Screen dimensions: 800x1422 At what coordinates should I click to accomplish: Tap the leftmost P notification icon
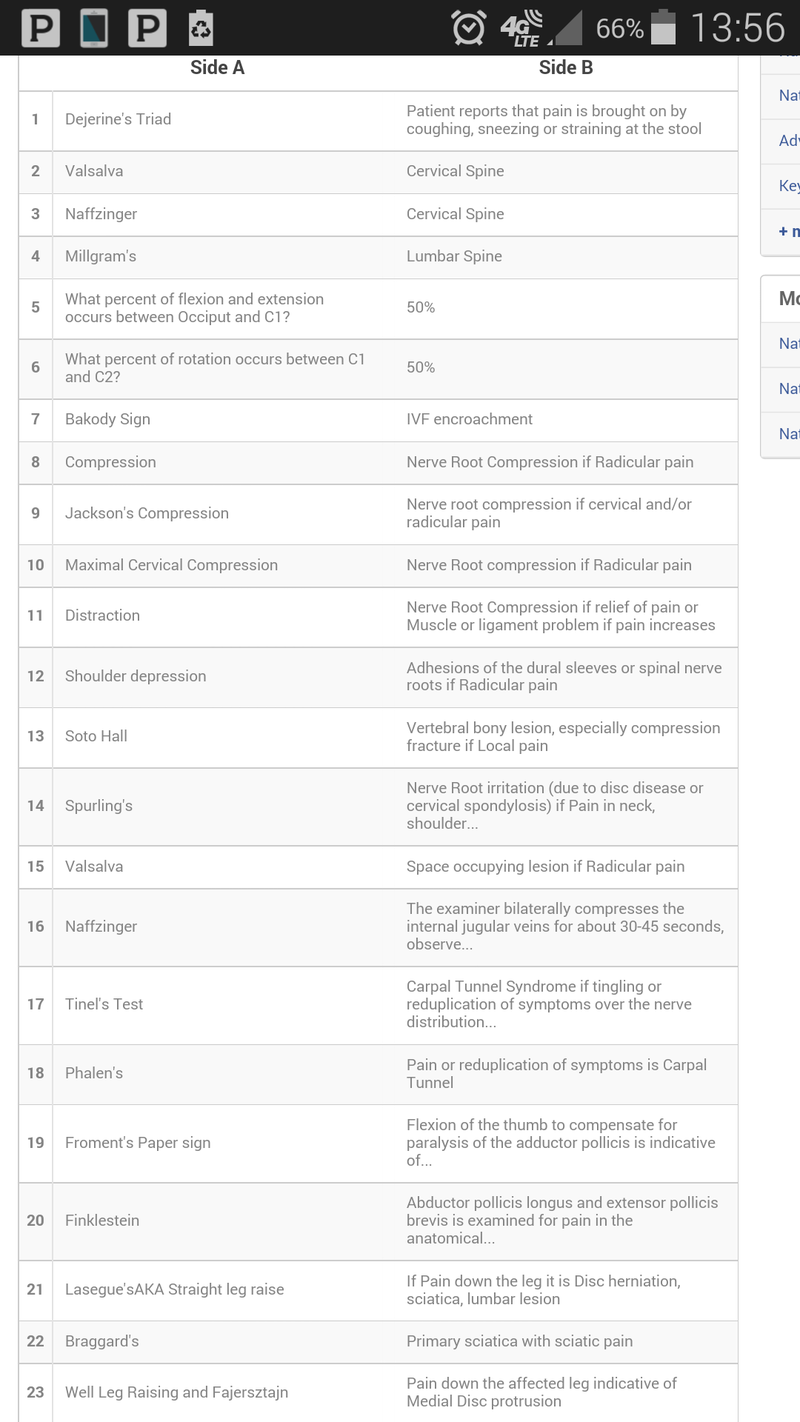point(40,28)
